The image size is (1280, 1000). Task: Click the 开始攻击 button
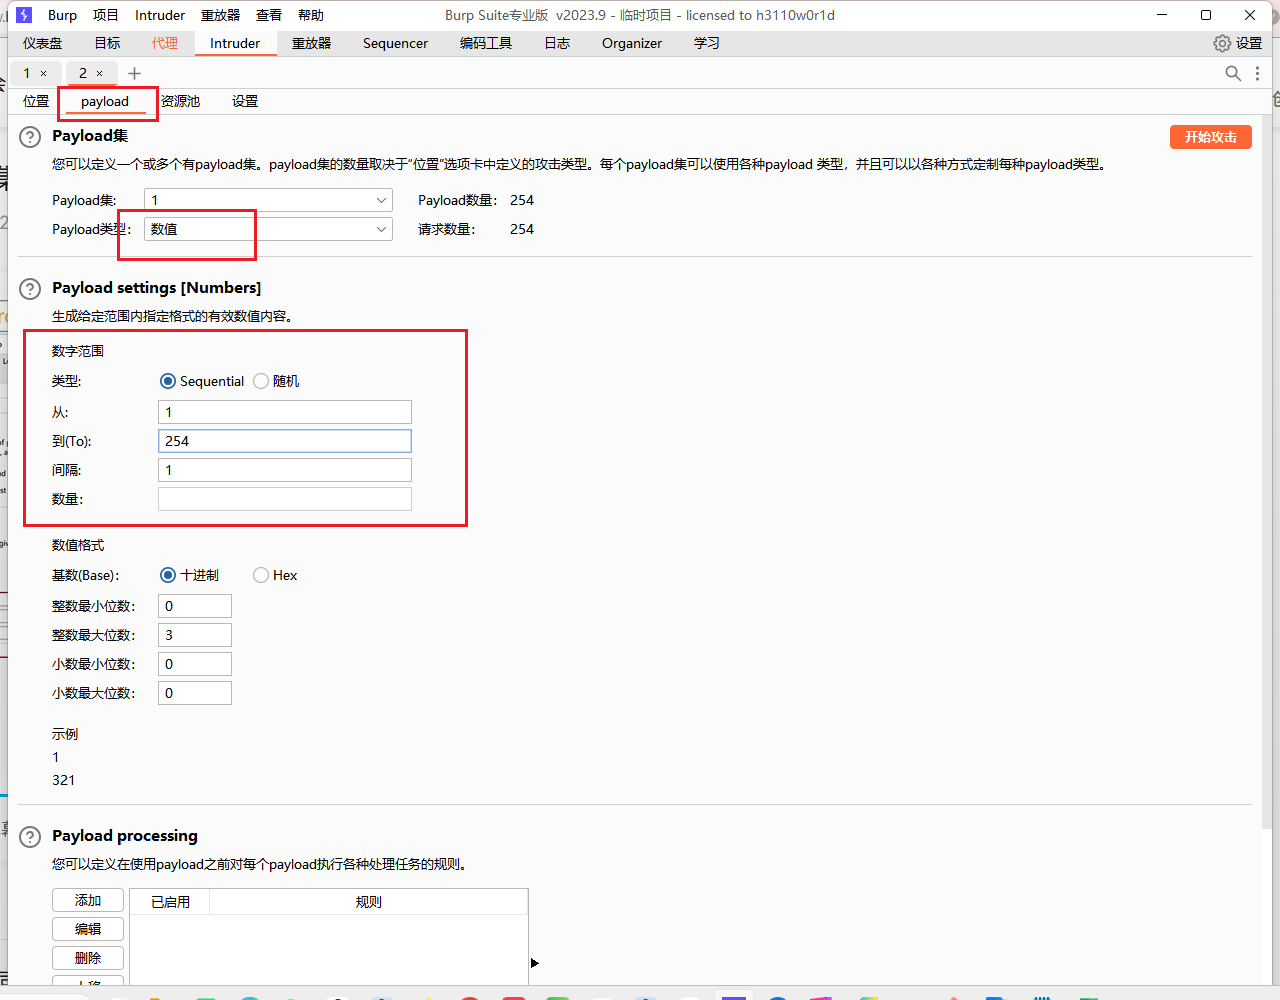tap(1211, 137)
